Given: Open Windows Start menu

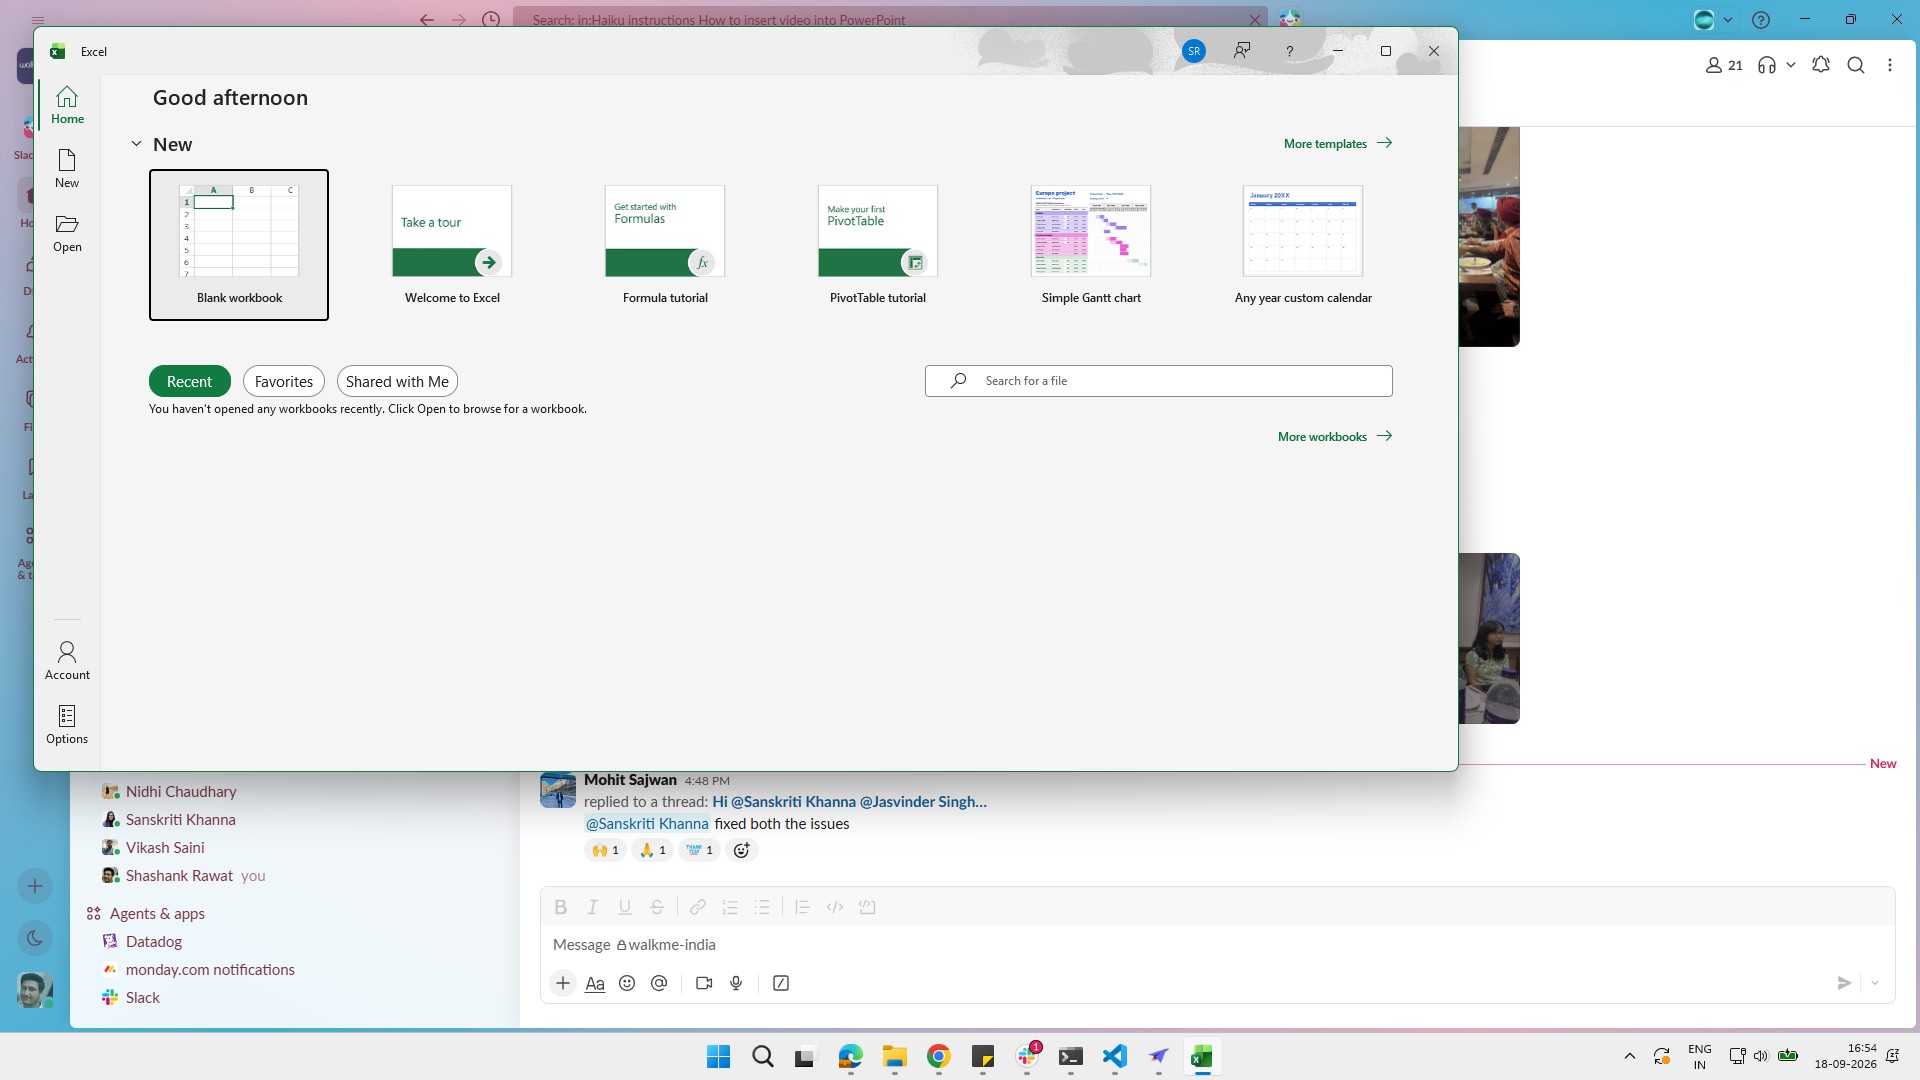Looking at the screenshot, I should coord(718,1056).
